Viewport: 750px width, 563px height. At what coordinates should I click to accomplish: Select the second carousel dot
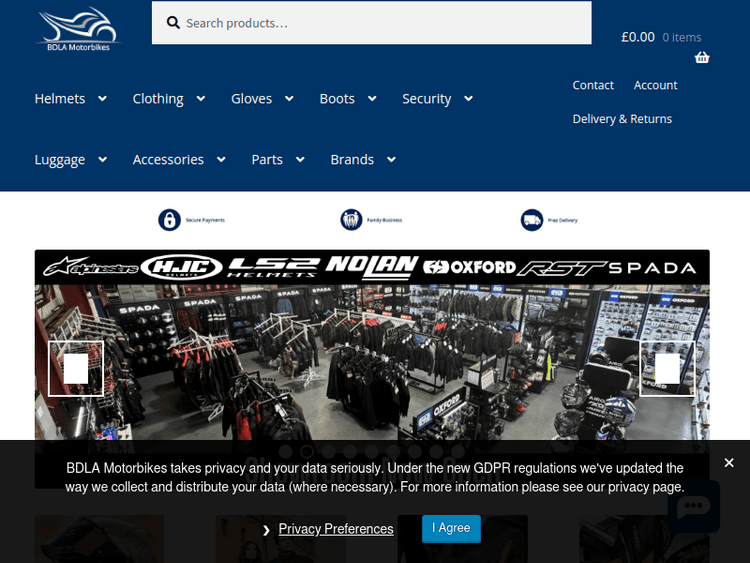click(x=307, y=451)
